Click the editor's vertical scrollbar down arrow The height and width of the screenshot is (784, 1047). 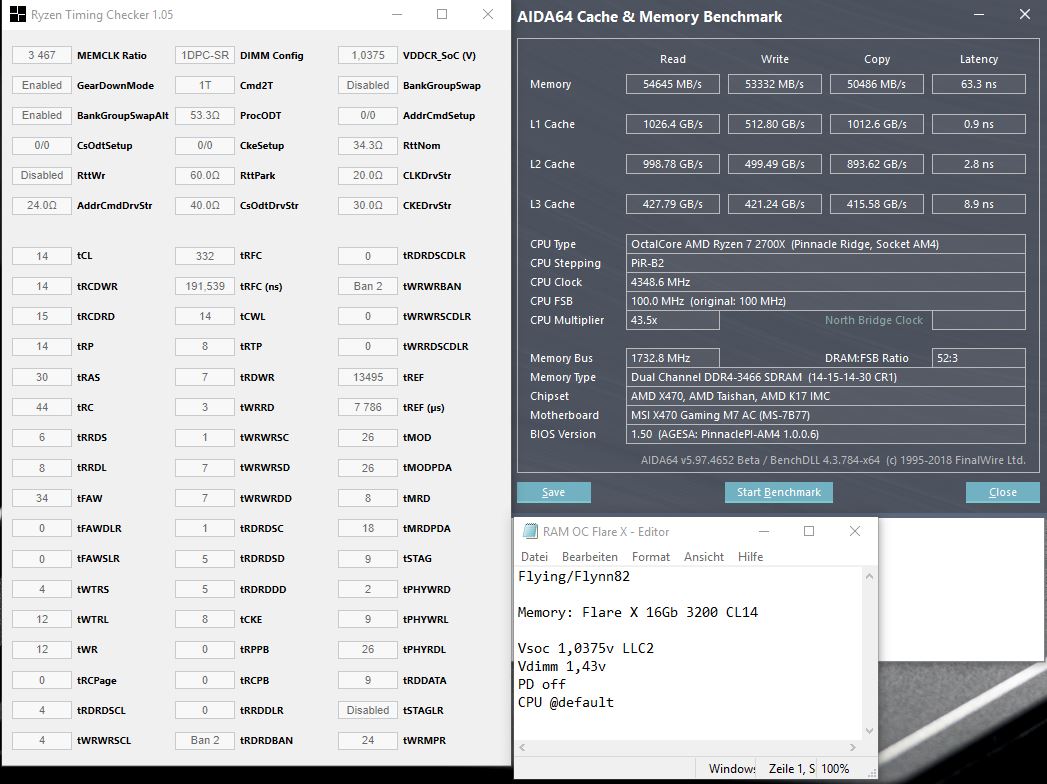869,731
